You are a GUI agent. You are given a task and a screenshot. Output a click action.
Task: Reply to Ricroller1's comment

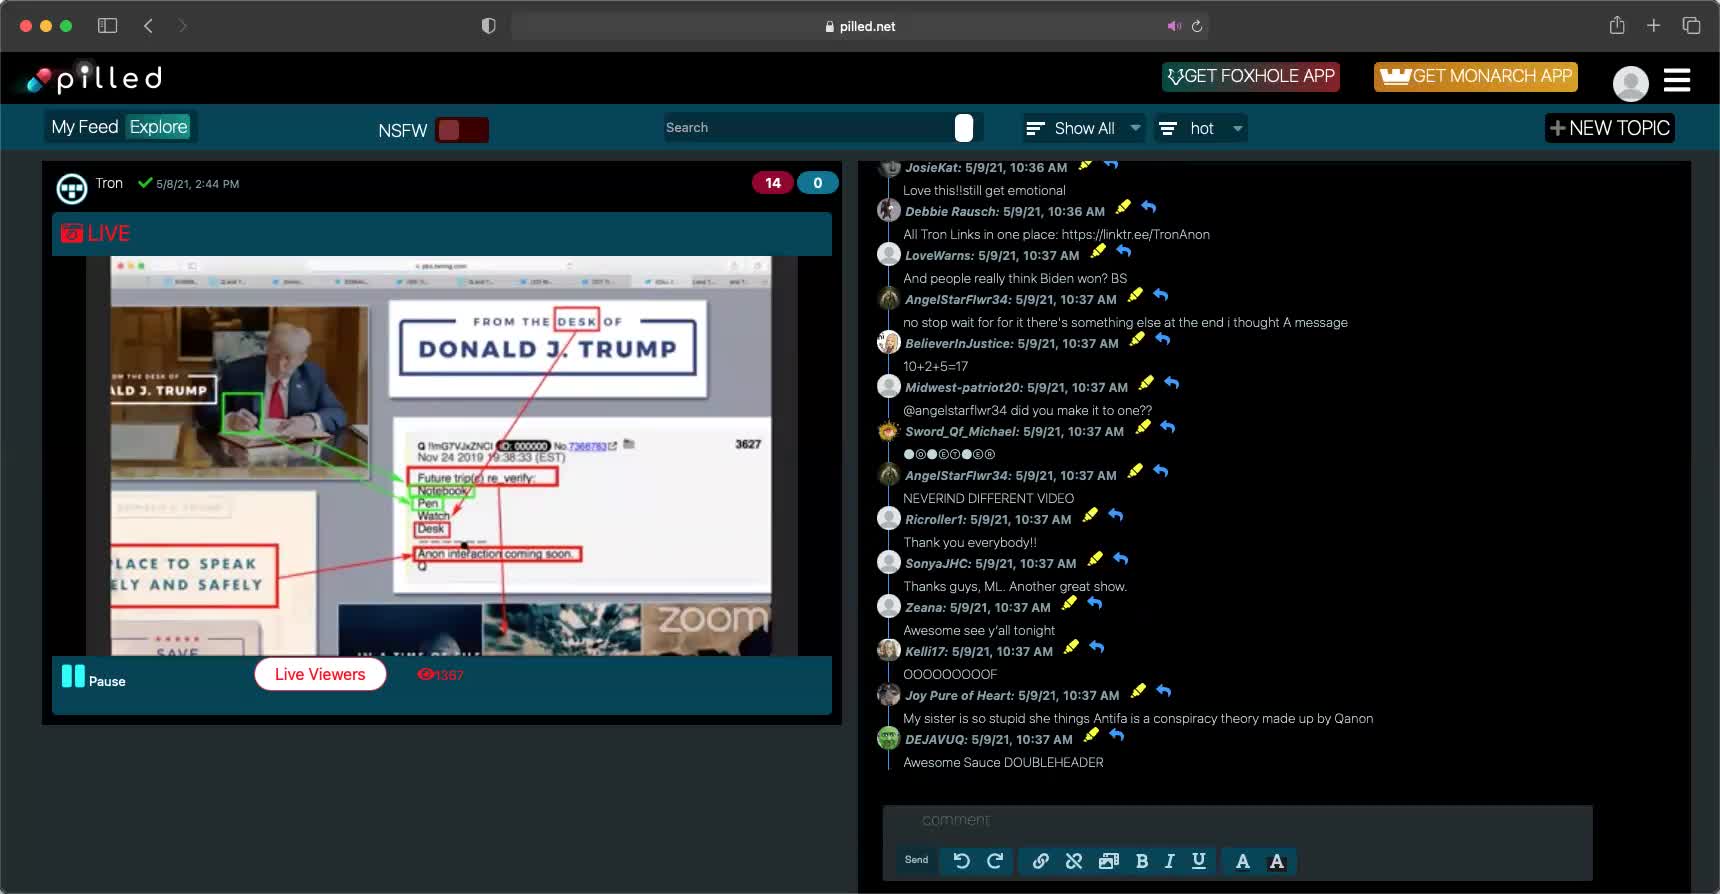coord(1116,515)
